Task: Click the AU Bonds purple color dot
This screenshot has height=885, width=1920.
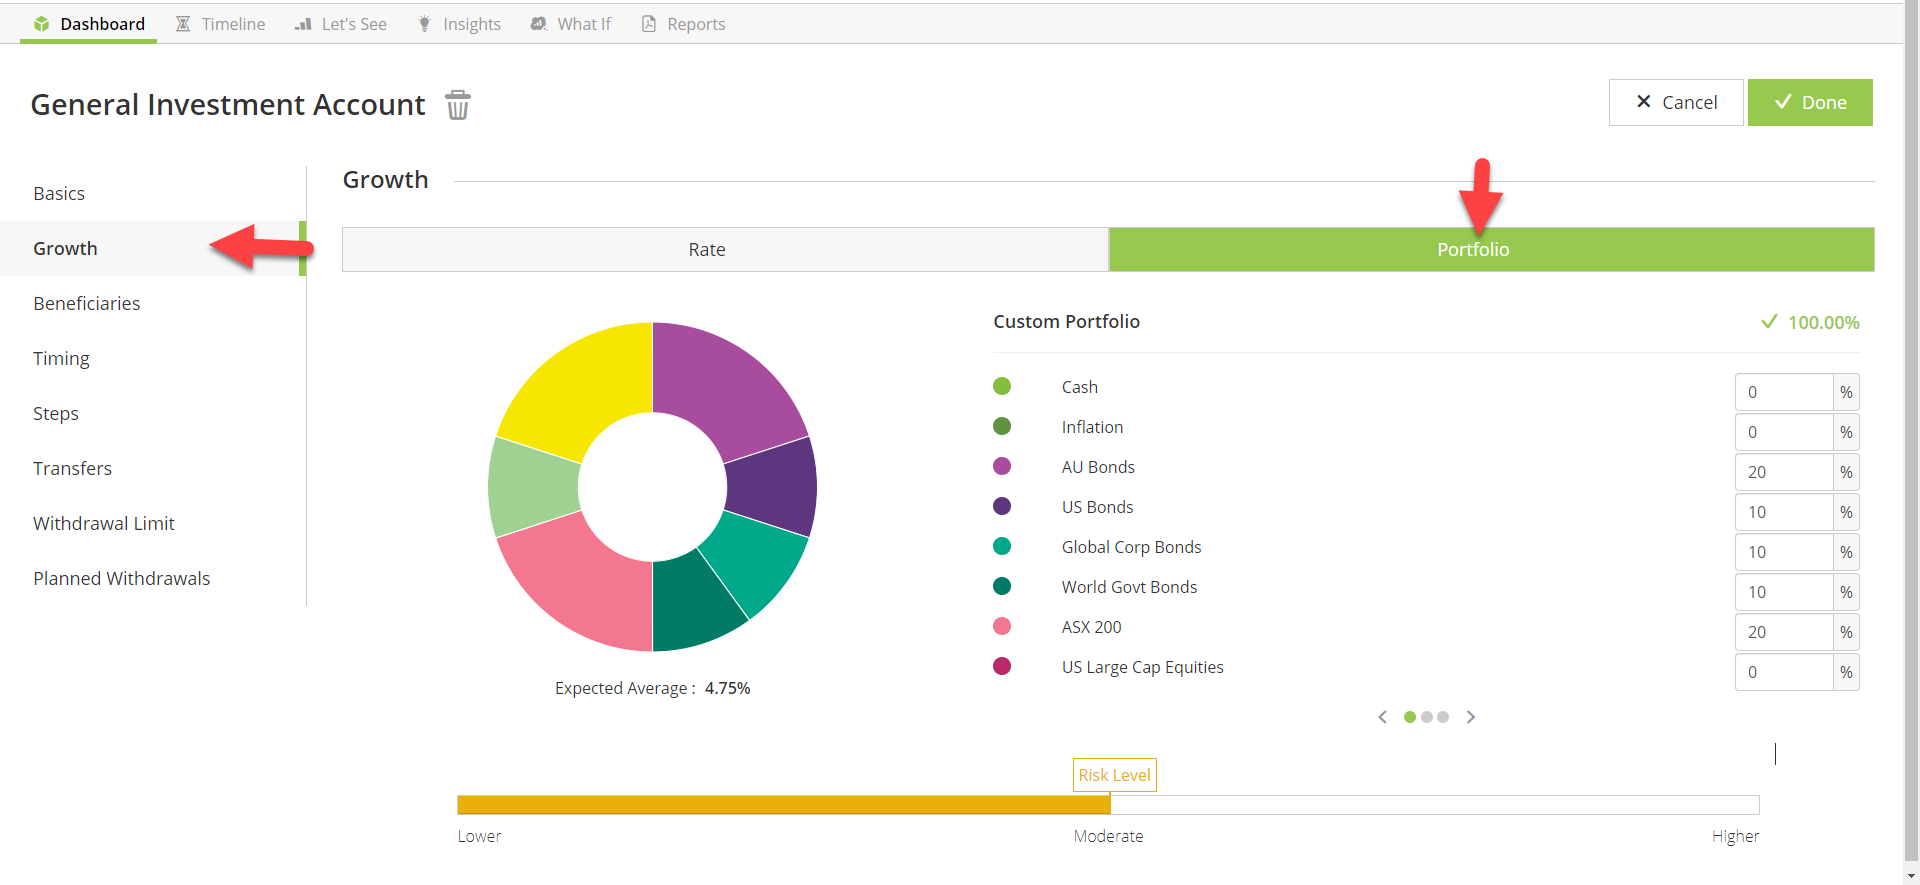Action: pos(1002,466)
